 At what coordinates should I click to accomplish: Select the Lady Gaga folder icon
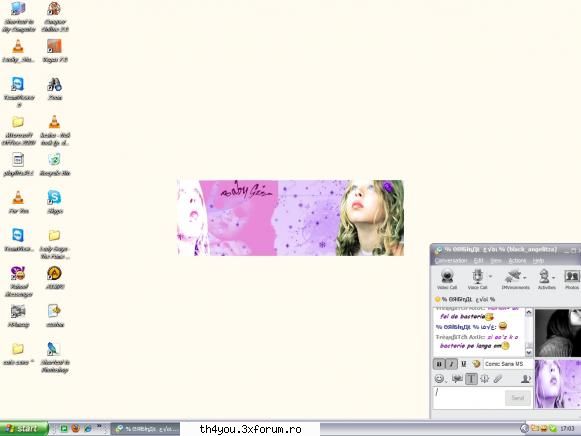54,244
